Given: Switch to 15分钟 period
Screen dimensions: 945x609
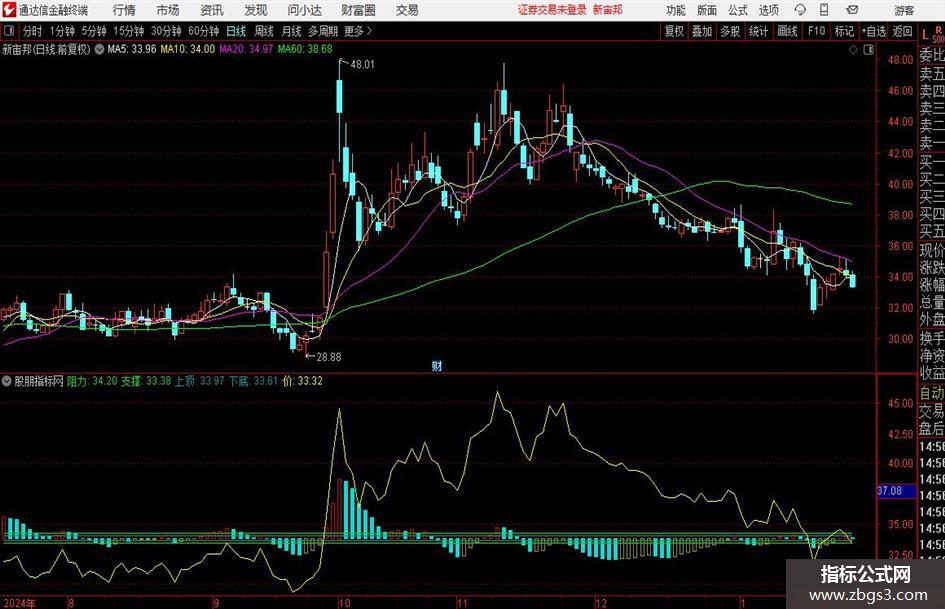Looking at the screenshot, I should pyautogui.click(x=129, y=31).
